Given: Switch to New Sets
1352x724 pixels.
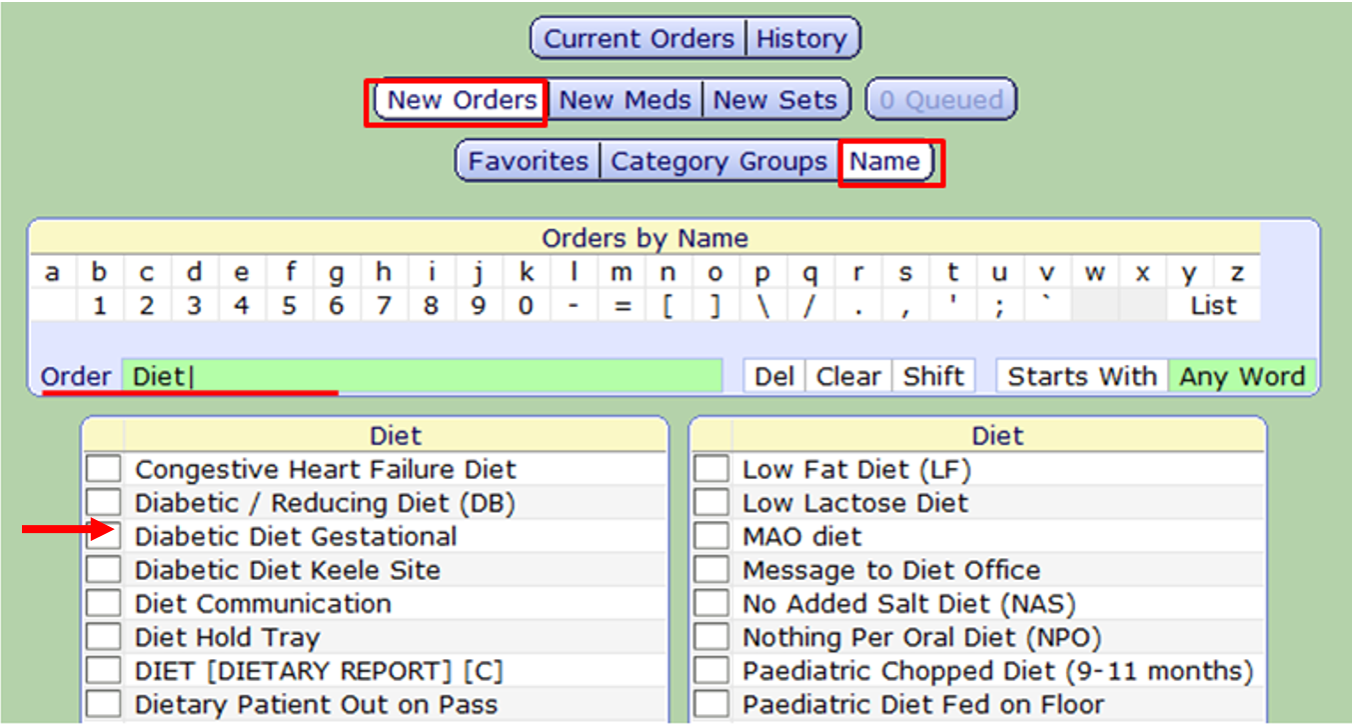Looking at the screenshot, I should tap(777, 99).
